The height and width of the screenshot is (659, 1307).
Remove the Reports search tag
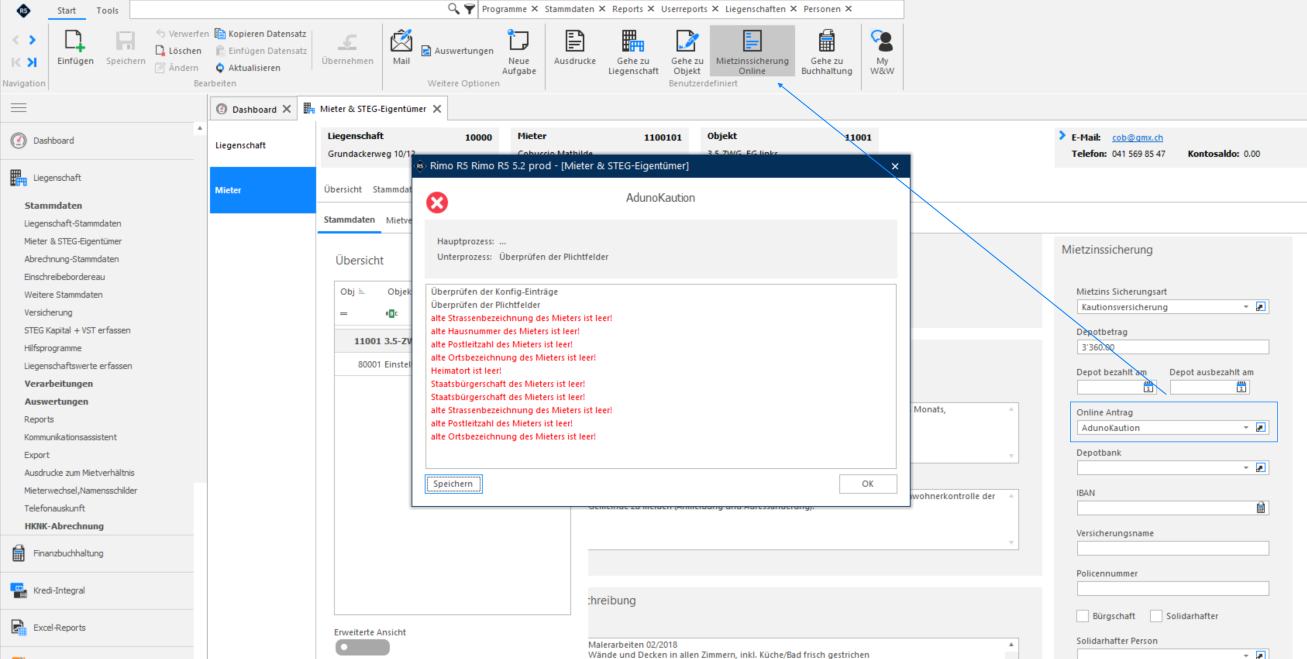point(652,9)
